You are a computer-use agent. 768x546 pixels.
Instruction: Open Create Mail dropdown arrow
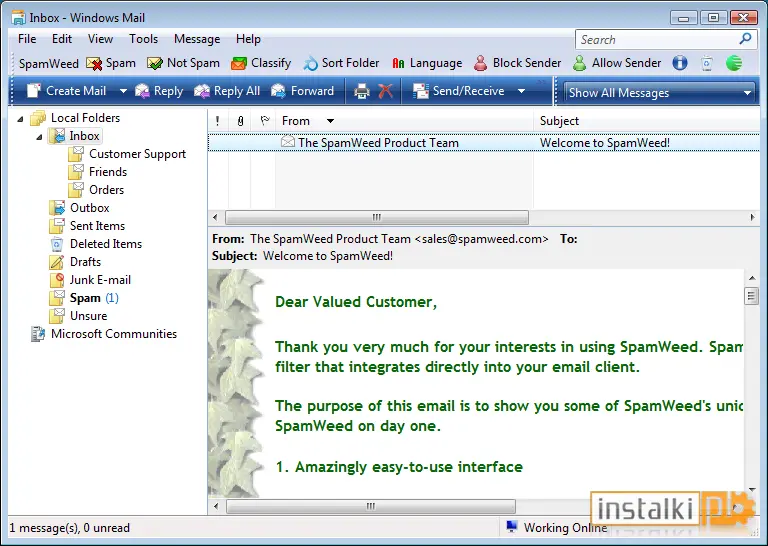[x=123, y=91]
